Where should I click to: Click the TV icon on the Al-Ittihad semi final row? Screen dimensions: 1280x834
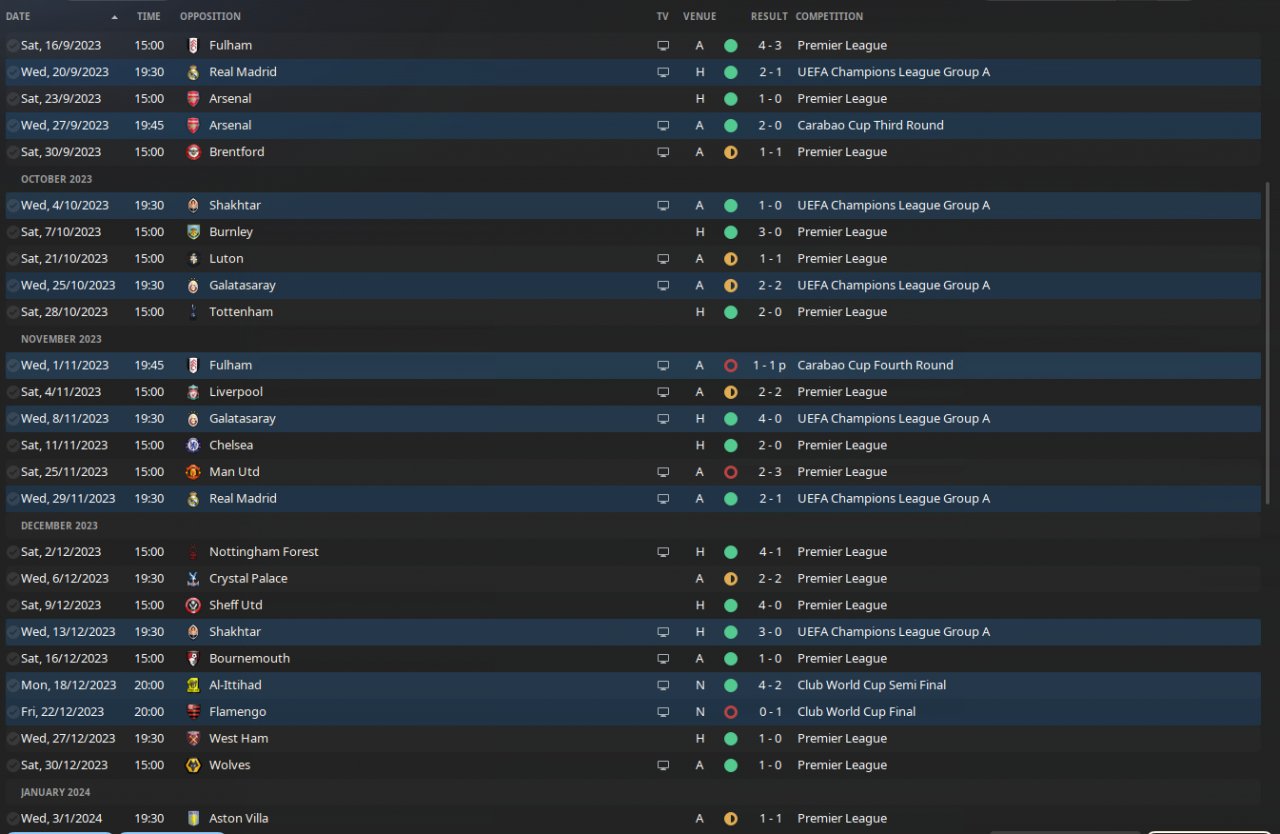(663, 685)
